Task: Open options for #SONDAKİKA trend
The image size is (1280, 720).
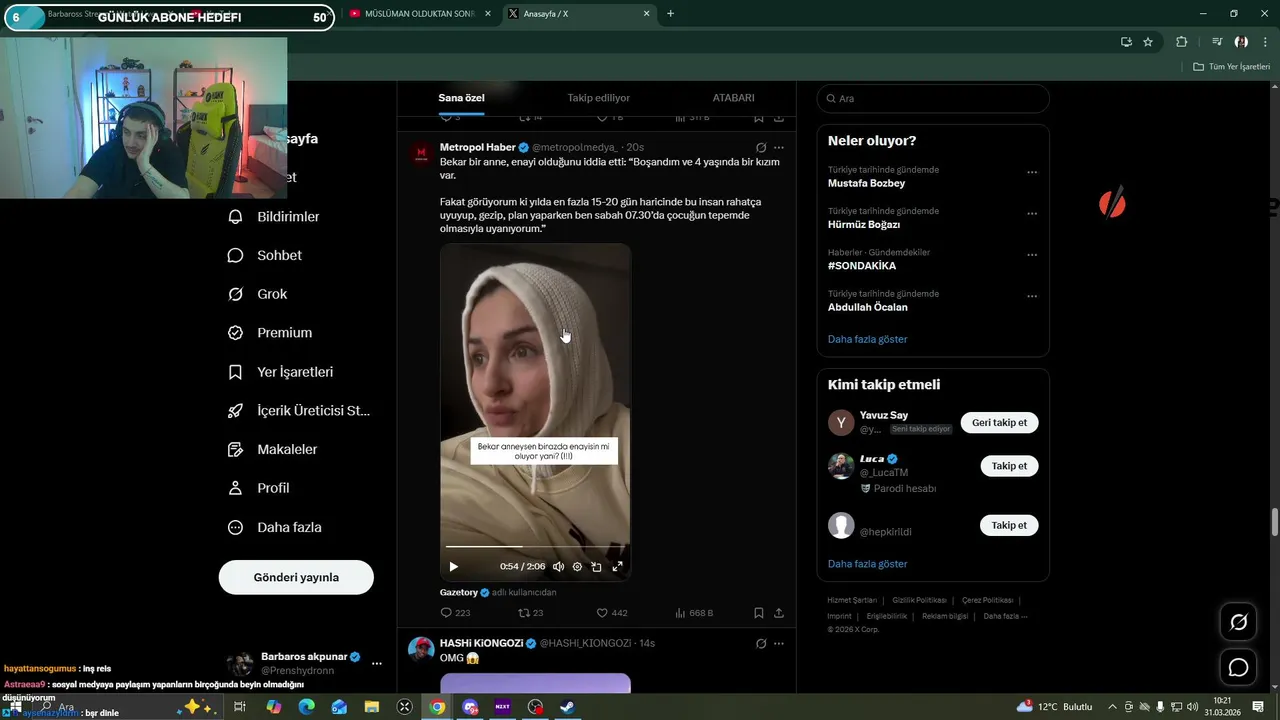Action: 1032,255
